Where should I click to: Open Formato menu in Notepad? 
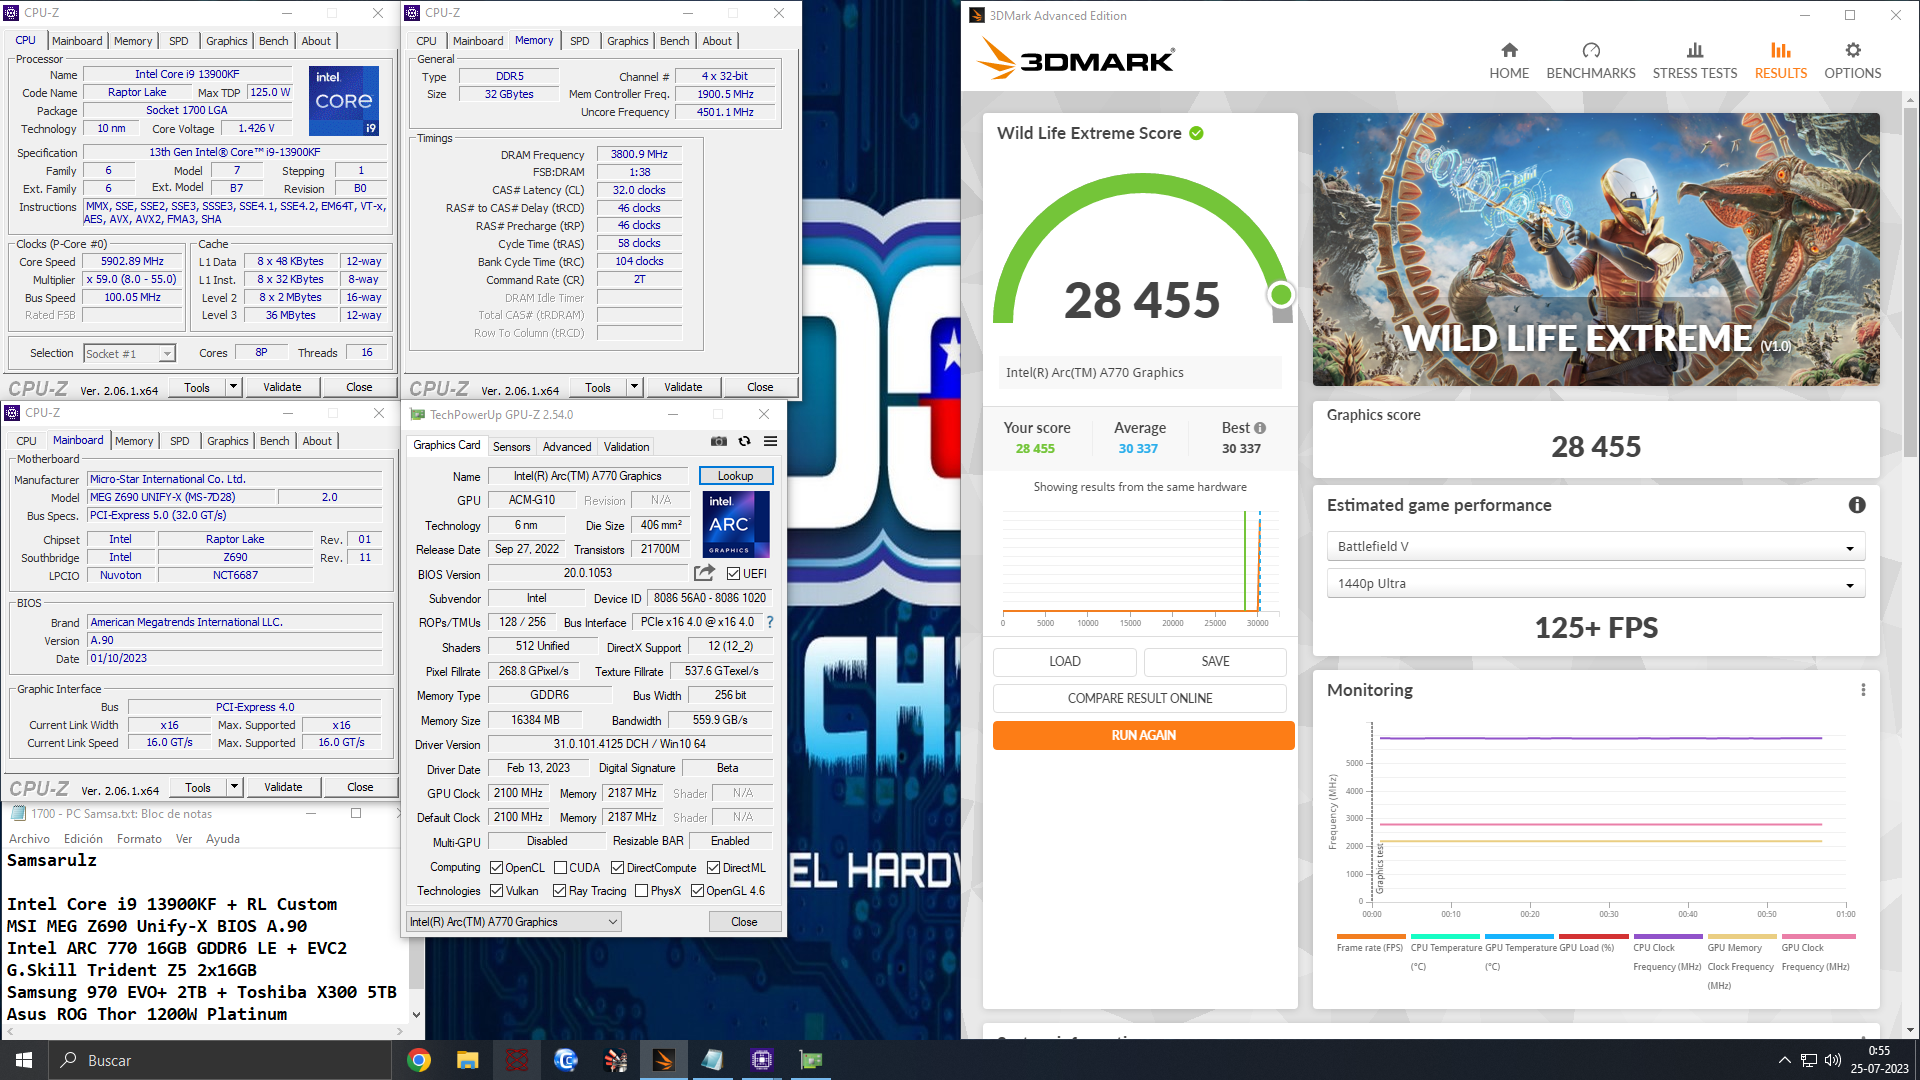(x=139, y=839)
